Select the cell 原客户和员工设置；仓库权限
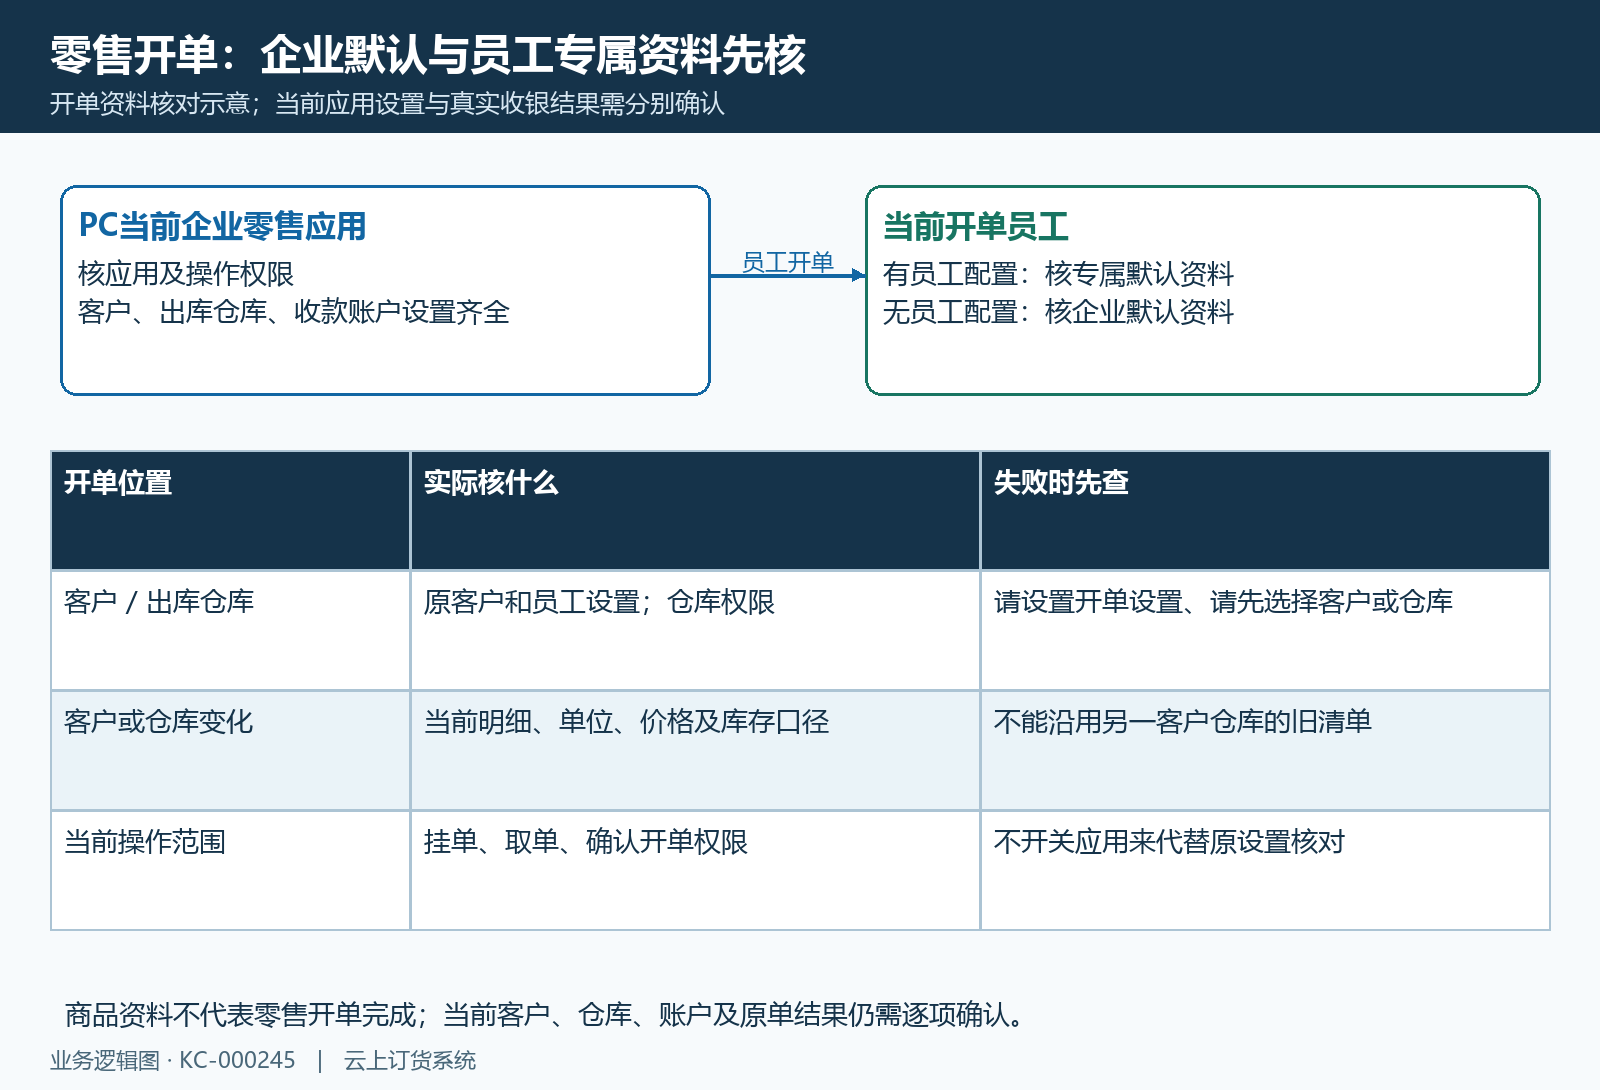 [x=695, y=630]
